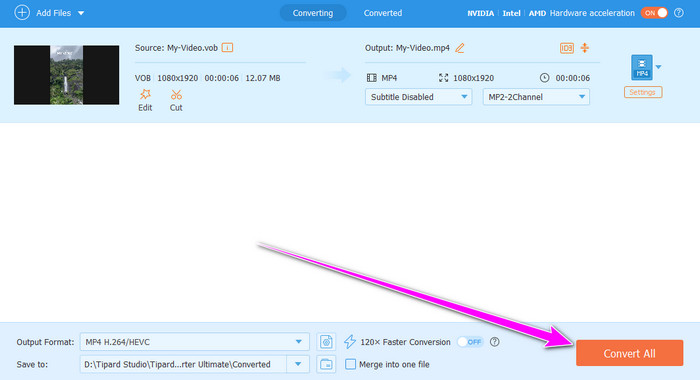Screen dimensions: 700x380
Task: Click the Convert All button
Action: point(629,353)
